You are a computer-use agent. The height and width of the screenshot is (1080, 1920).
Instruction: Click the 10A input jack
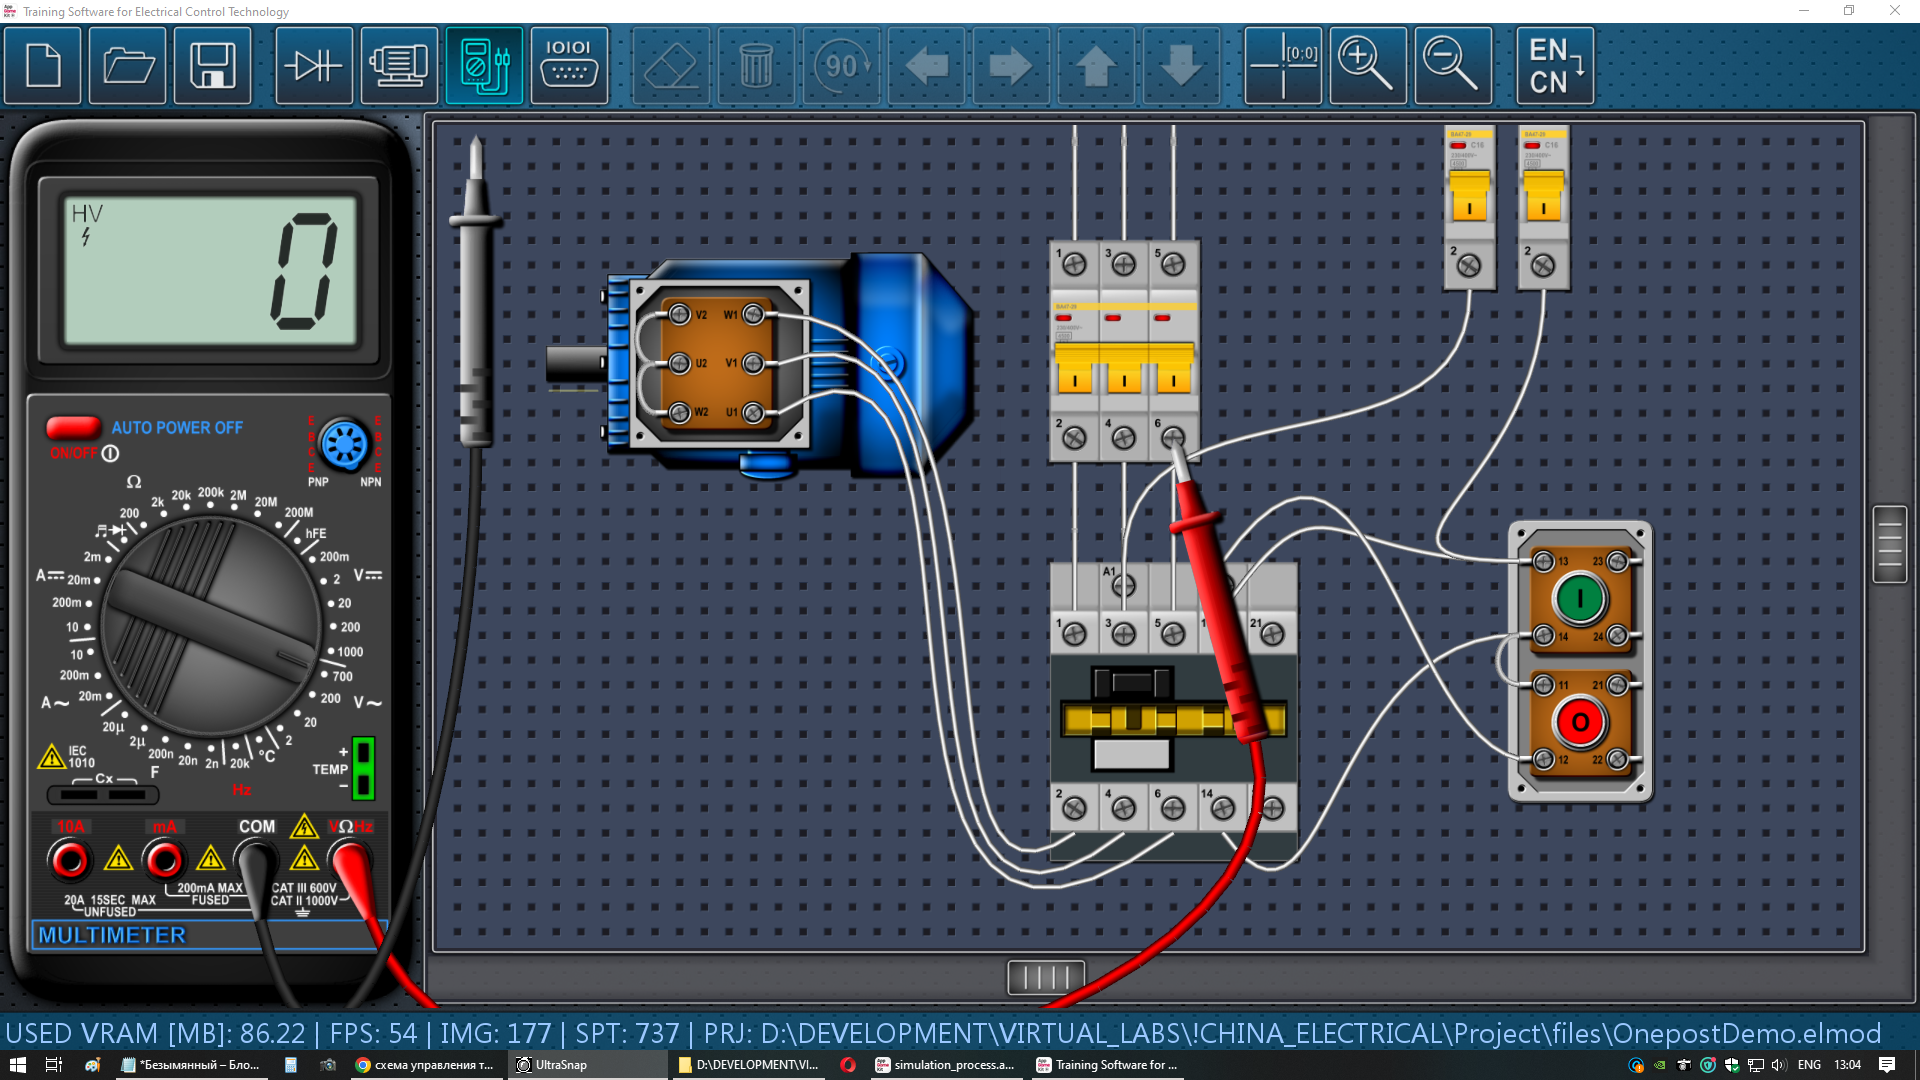tap(70, 860)
